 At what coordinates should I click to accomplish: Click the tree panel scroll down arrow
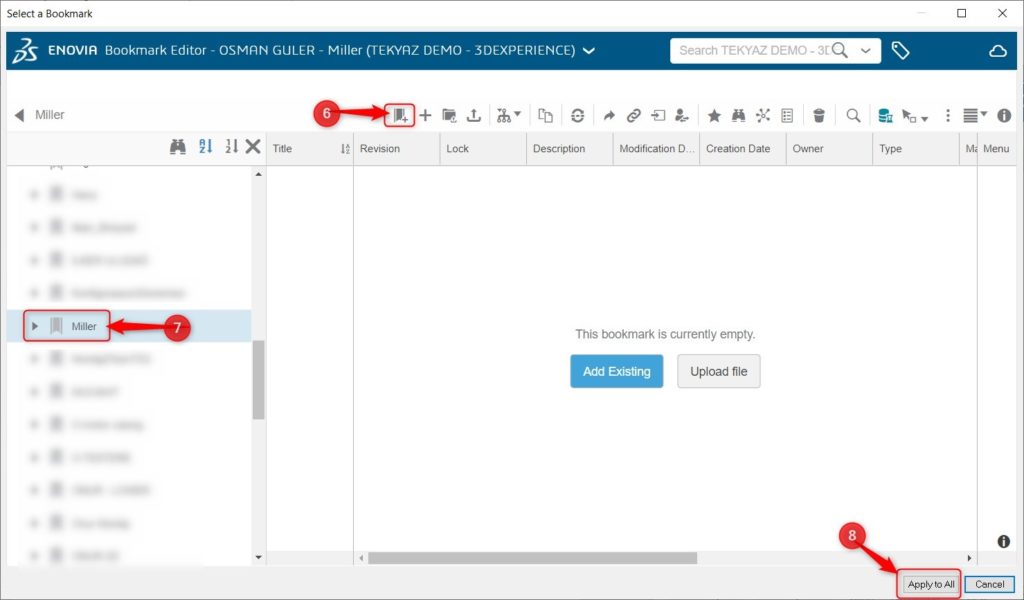(x=259, y=557)
